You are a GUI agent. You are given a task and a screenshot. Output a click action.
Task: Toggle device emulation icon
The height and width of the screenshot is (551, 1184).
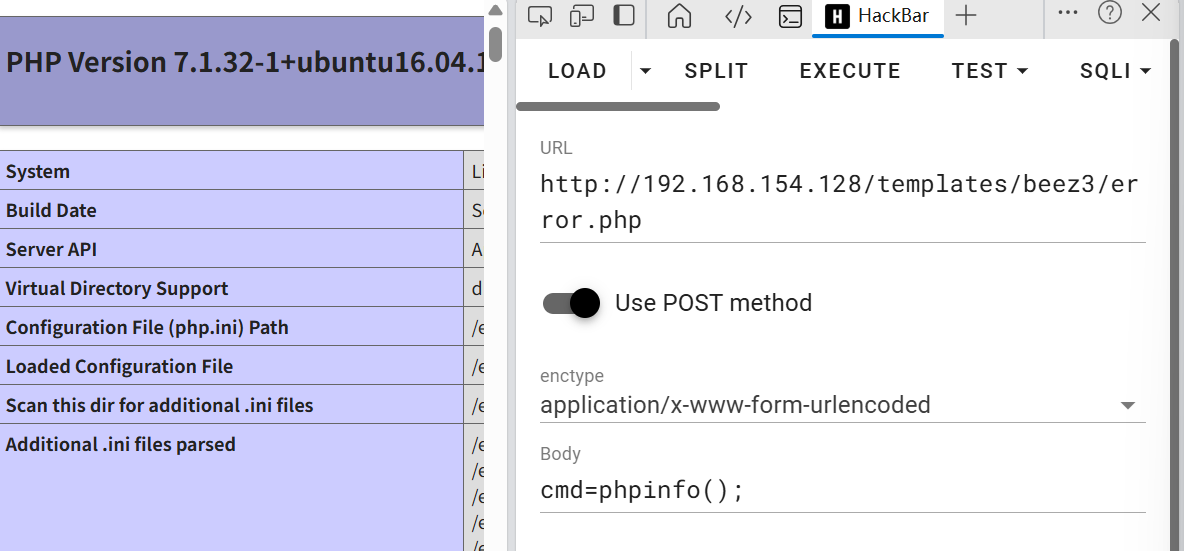(x=581, y=16)
